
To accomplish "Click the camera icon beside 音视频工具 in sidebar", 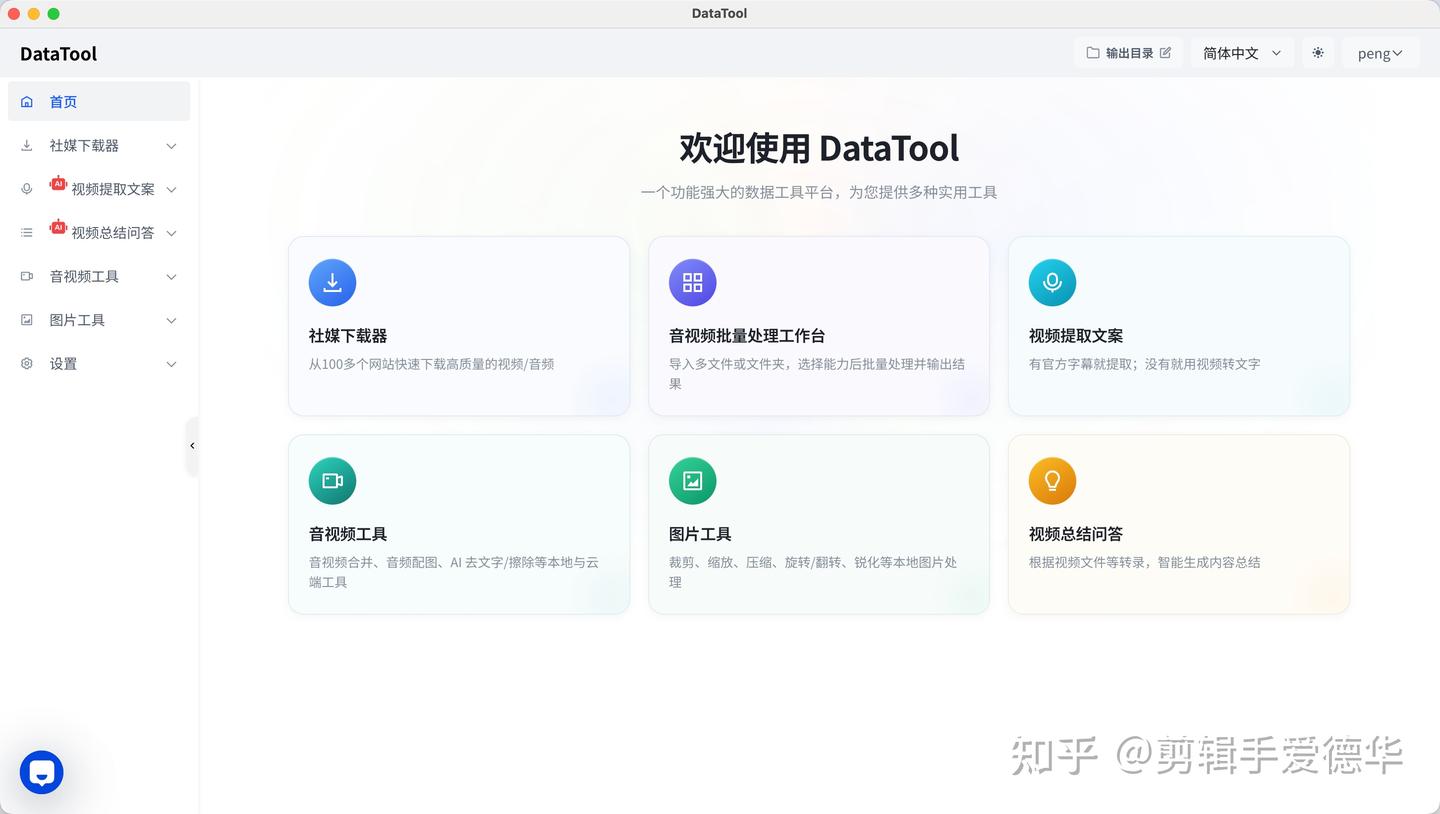I will tap(27, 277).
